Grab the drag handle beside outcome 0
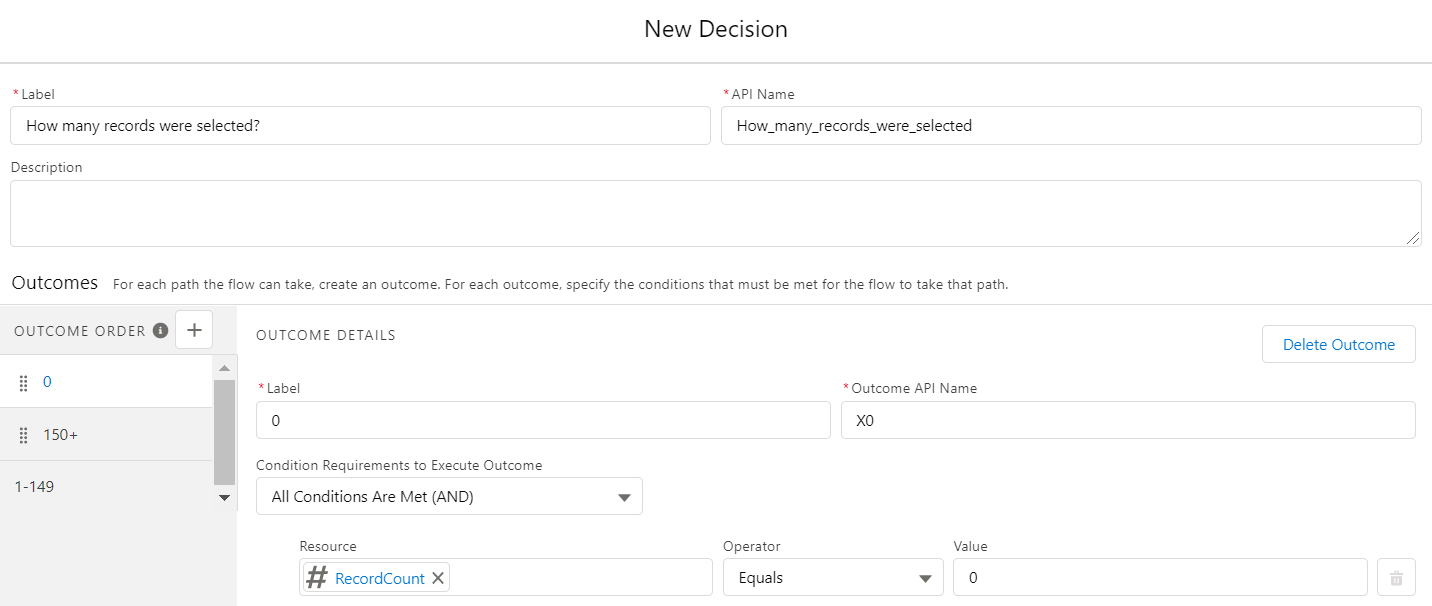 22,381
